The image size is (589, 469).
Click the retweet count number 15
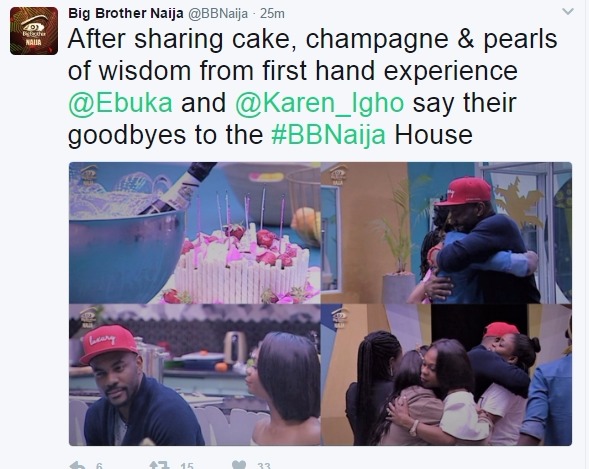tap(187, 466)
